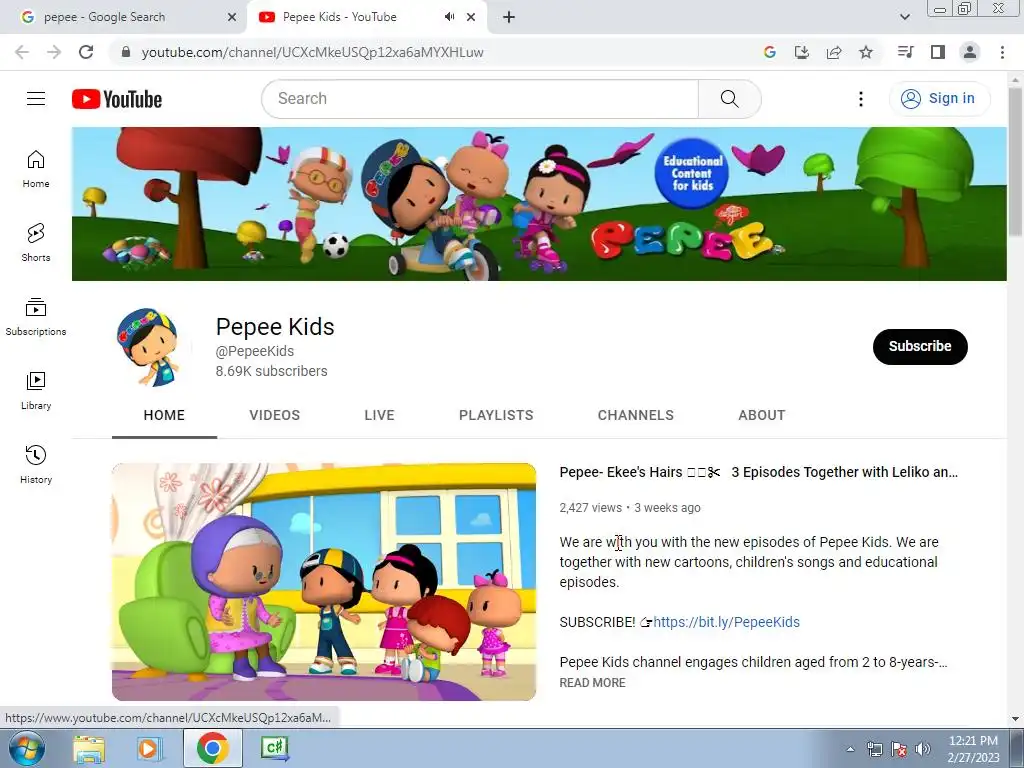Bookmark this page with the star

(866, 52)
